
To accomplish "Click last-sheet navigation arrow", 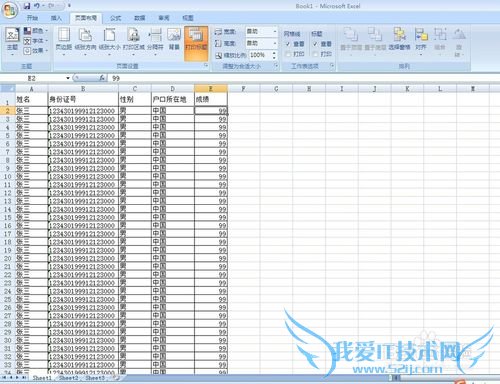I will point(24,378).
